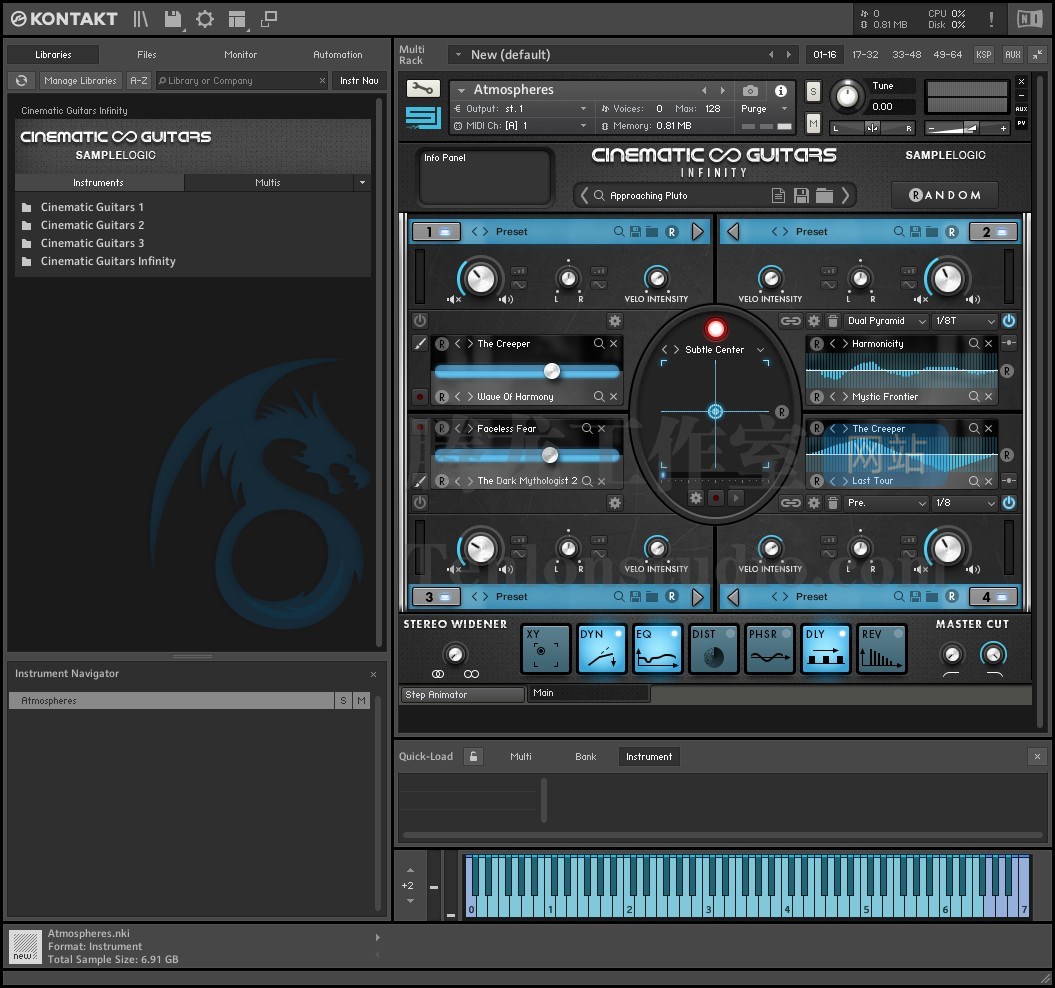Viewport: 1055px width, 988px height.
Task: Click Manage Libraries button
Action: [80, 81]
